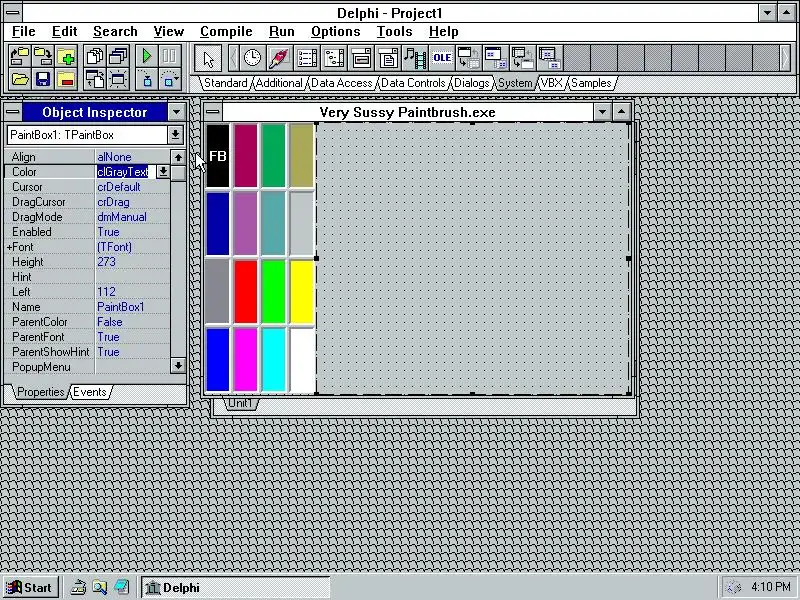Switch to the Data Access palette tab
The image size is (800, 600).
click(x=341, y=83)
